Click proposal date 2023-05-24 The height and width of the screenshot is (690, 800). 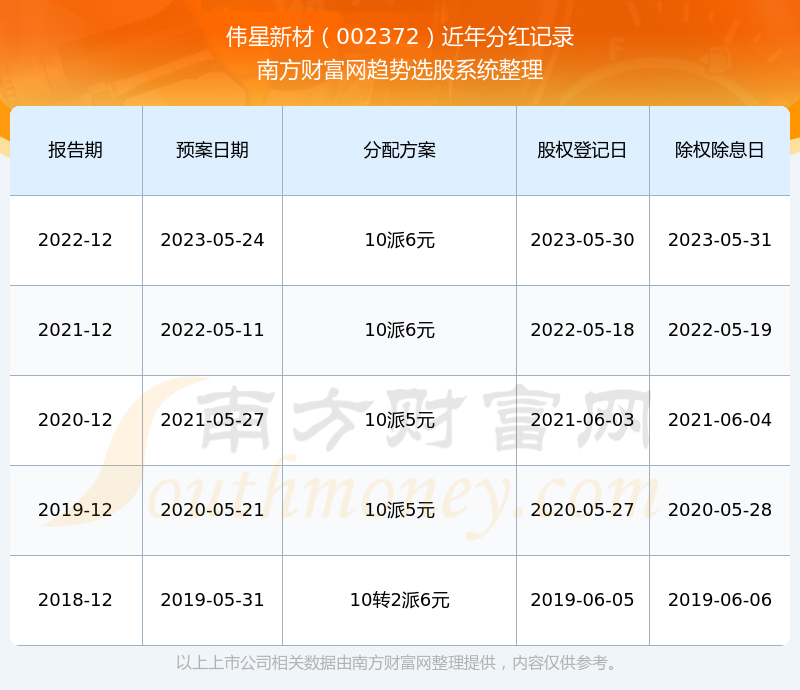[212, 240]
